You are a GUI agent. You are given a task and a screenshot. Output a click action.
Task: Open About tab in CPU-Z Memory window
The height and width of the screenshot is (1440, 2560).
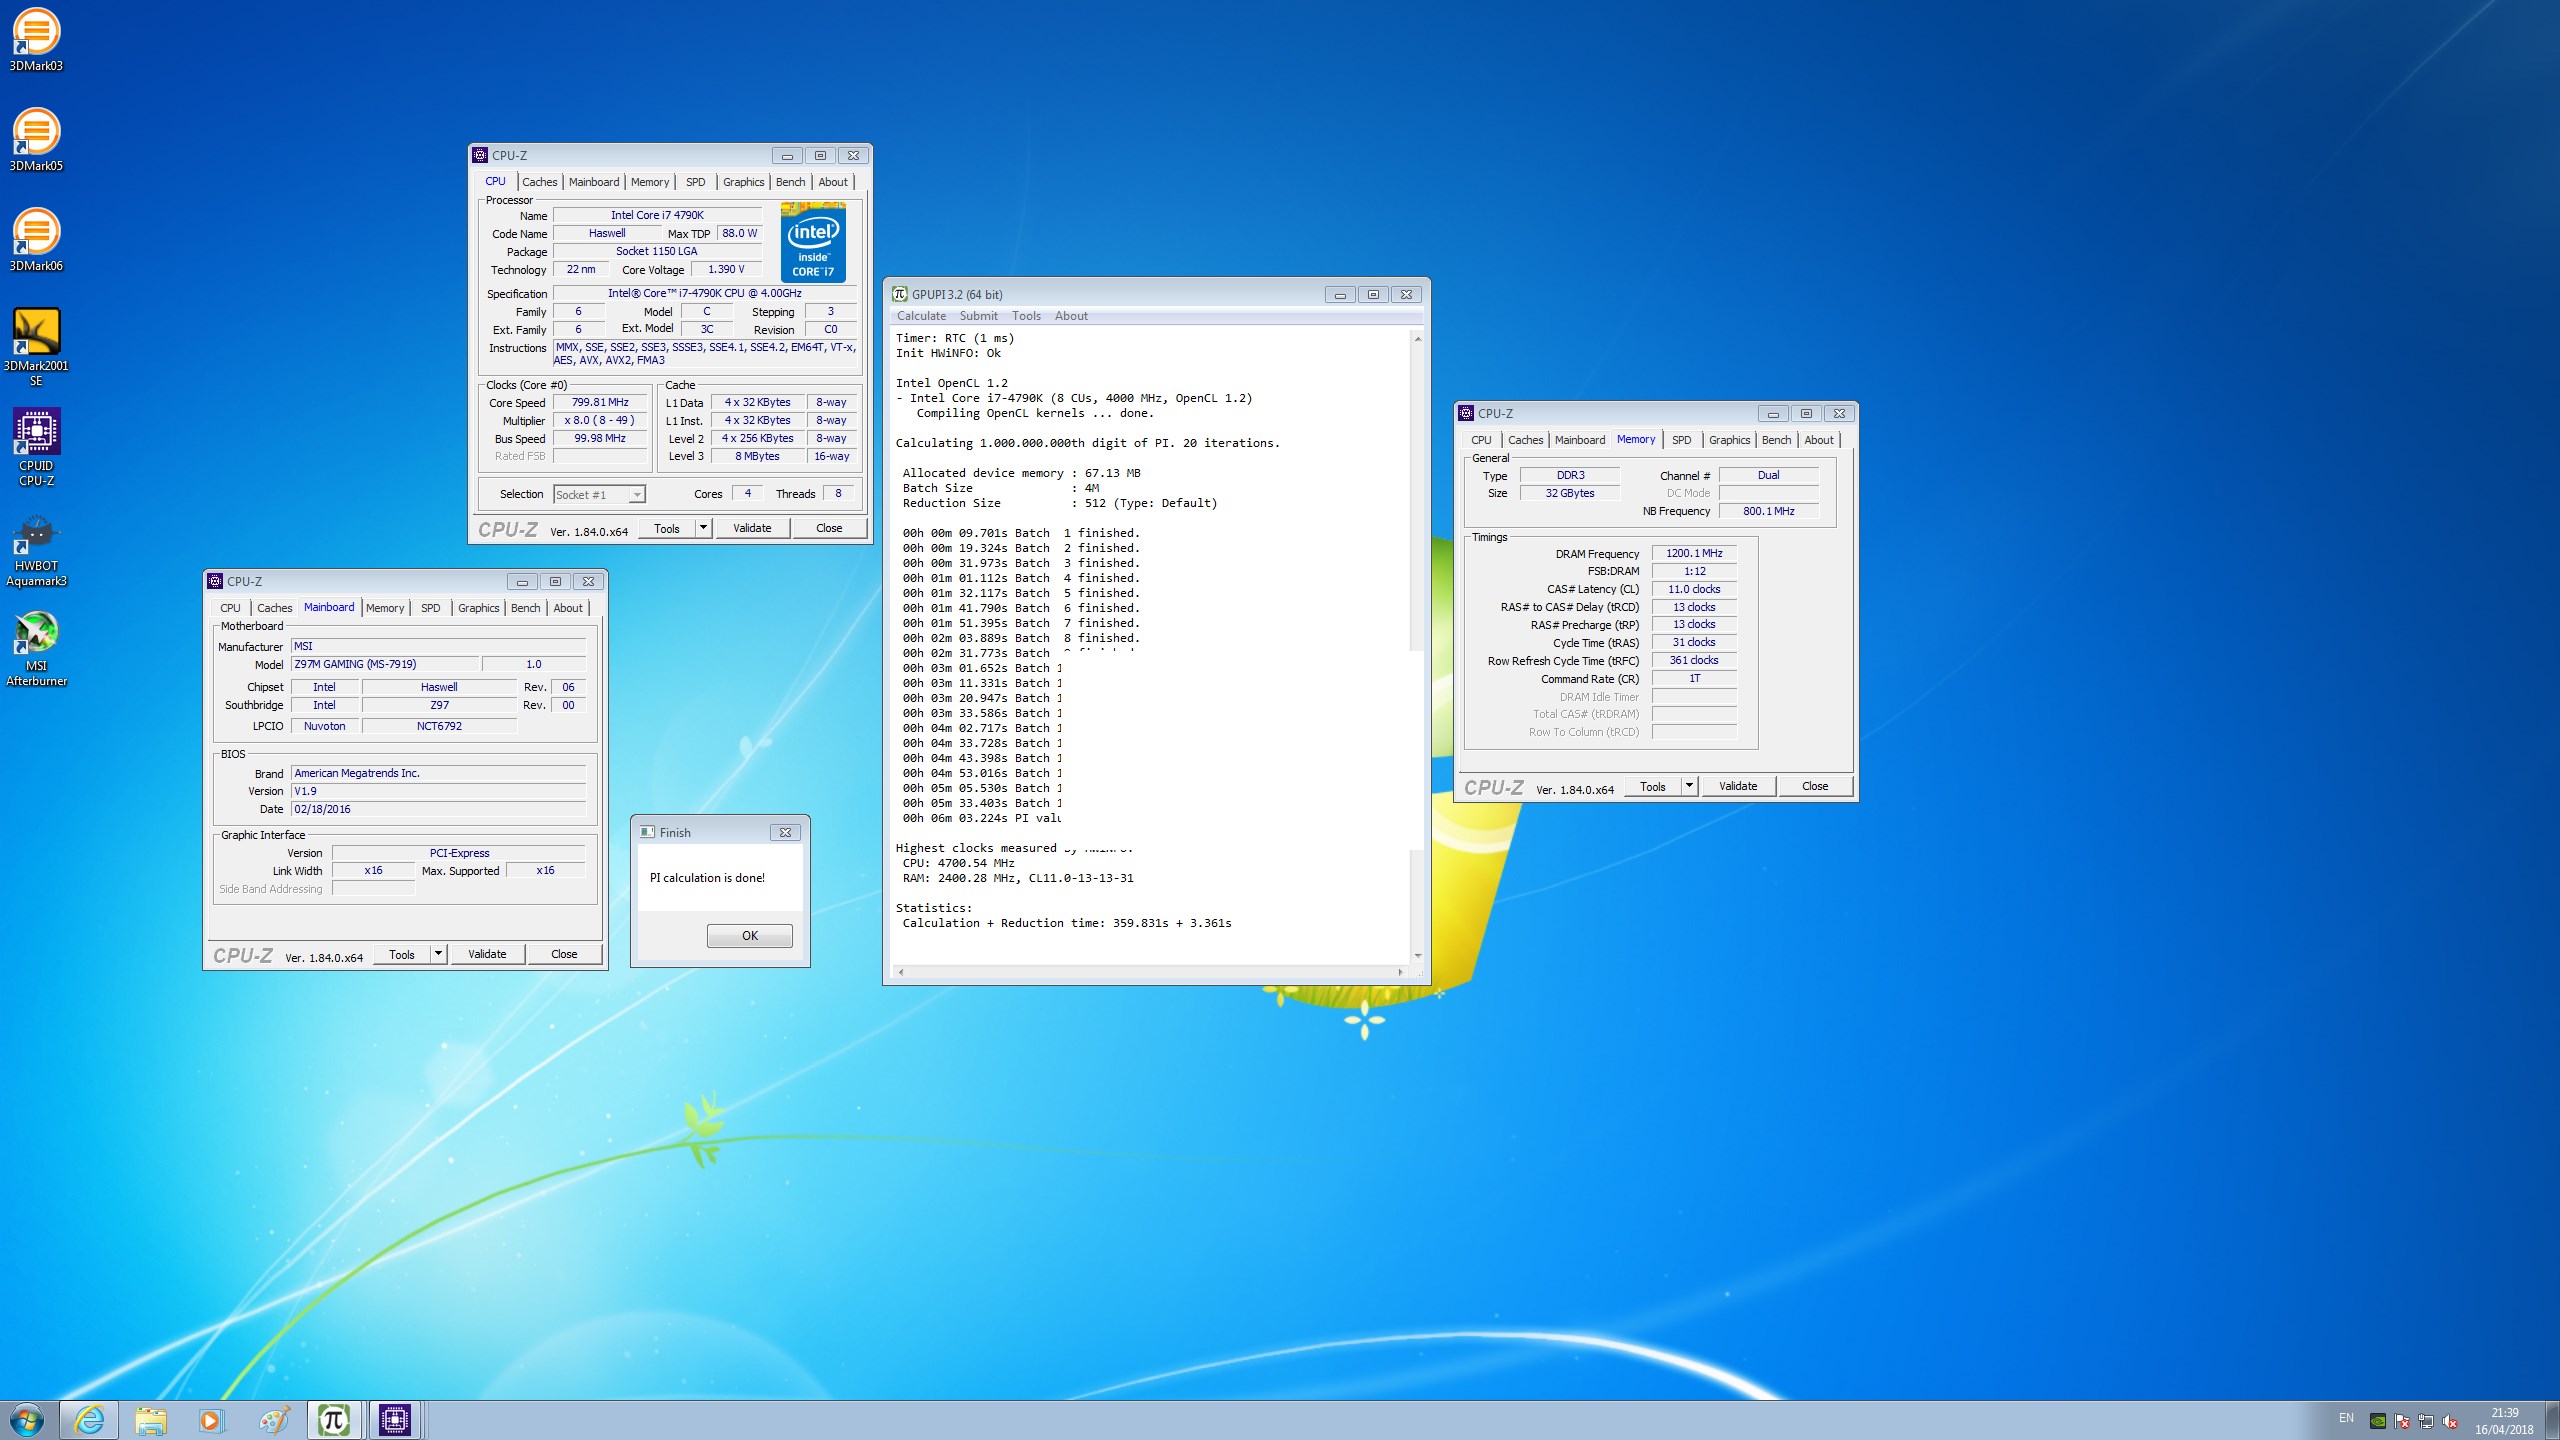pos(1819,440)
